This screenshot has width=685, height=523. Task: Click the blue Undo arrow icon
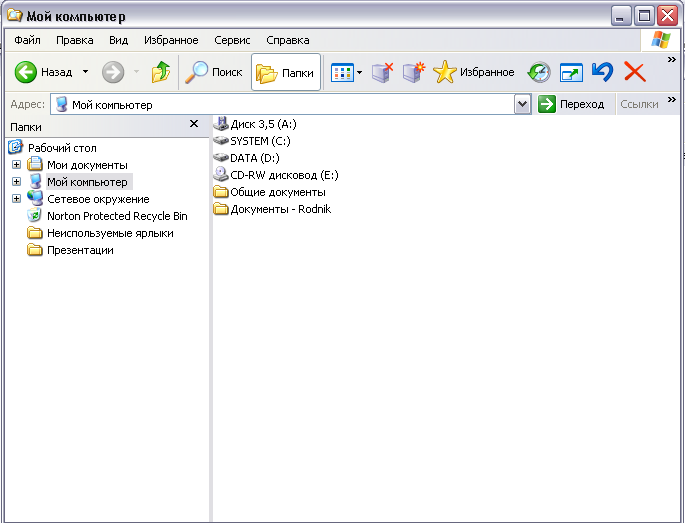coord(602,72)
